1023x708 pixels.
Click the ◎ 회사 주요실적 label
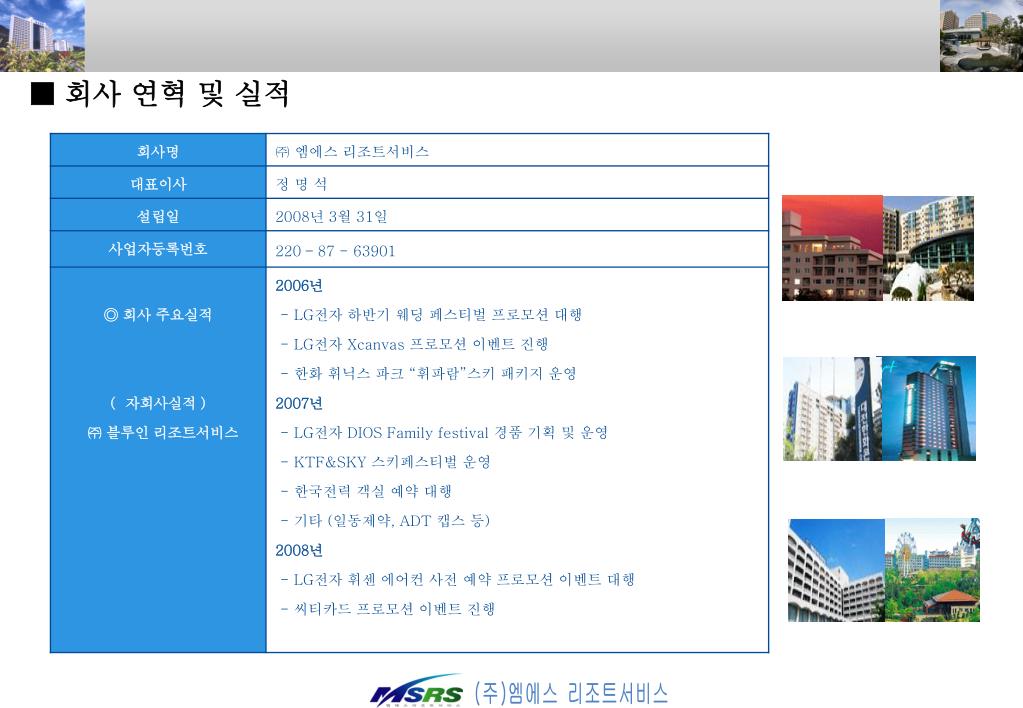(x=158, y=315)
